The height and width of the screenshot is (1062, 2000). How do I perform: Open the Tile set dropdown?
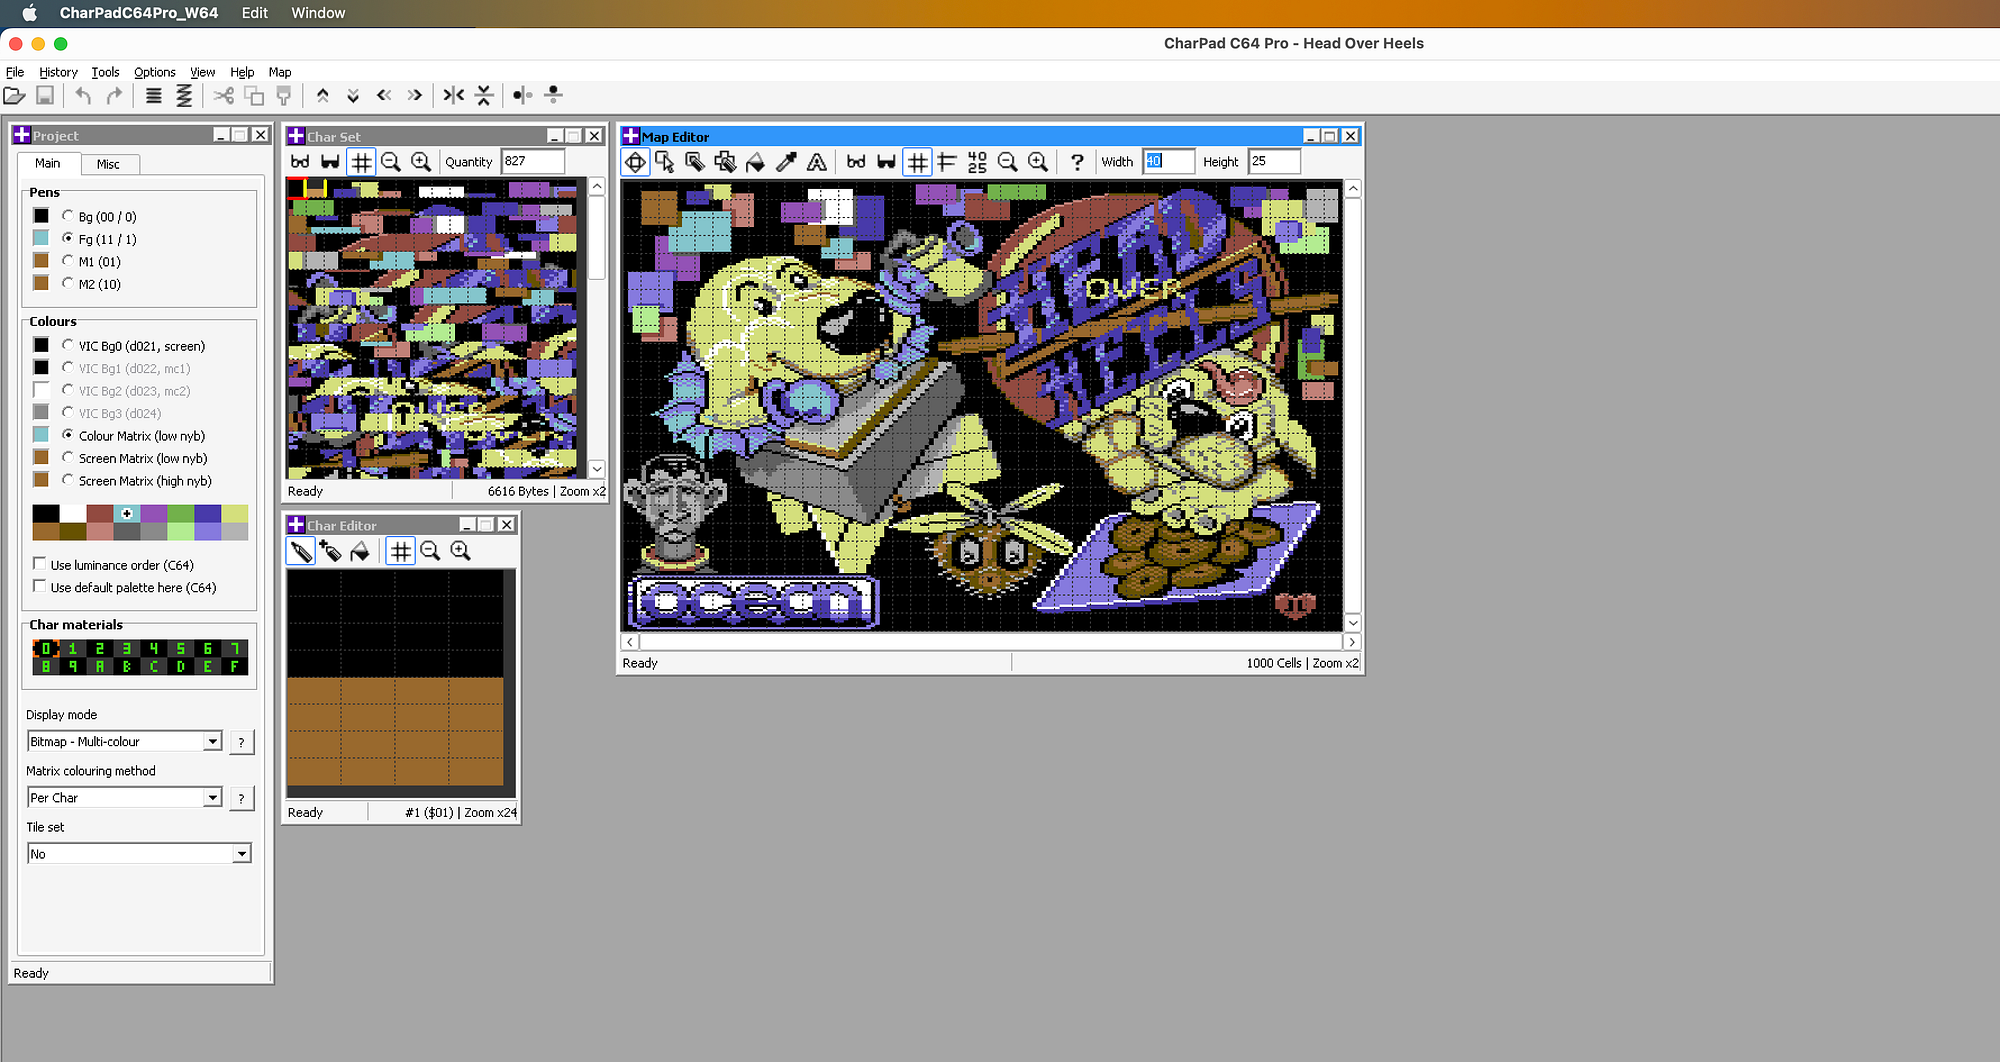pos(241,854)
